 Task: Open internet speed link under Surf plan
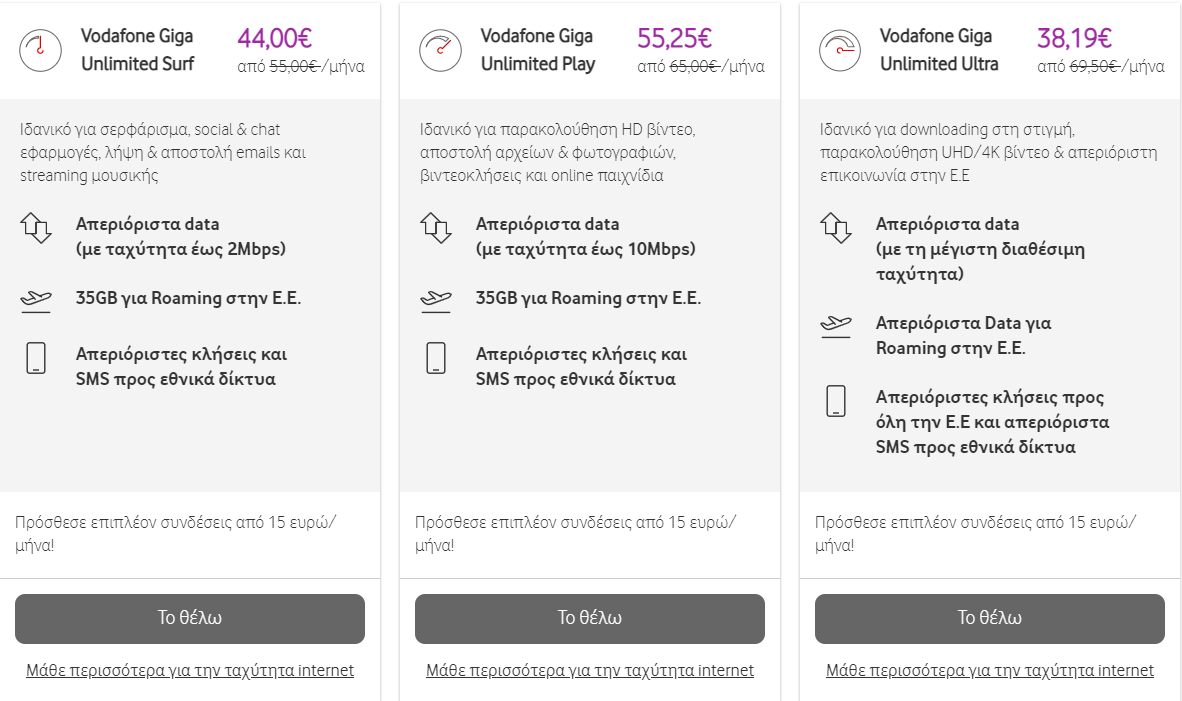pyautogui.click(x=190, y=670)
